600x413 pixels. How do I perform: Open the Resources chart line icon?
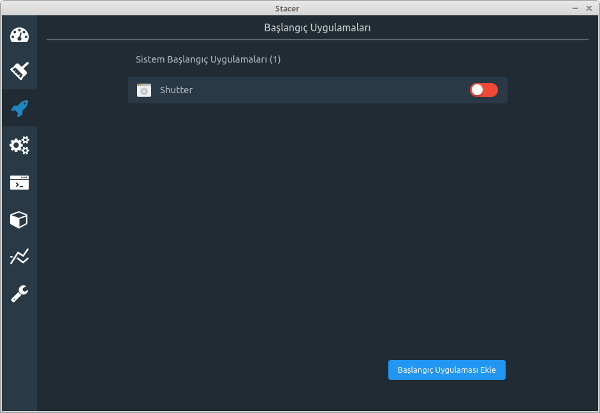[19, 256]
